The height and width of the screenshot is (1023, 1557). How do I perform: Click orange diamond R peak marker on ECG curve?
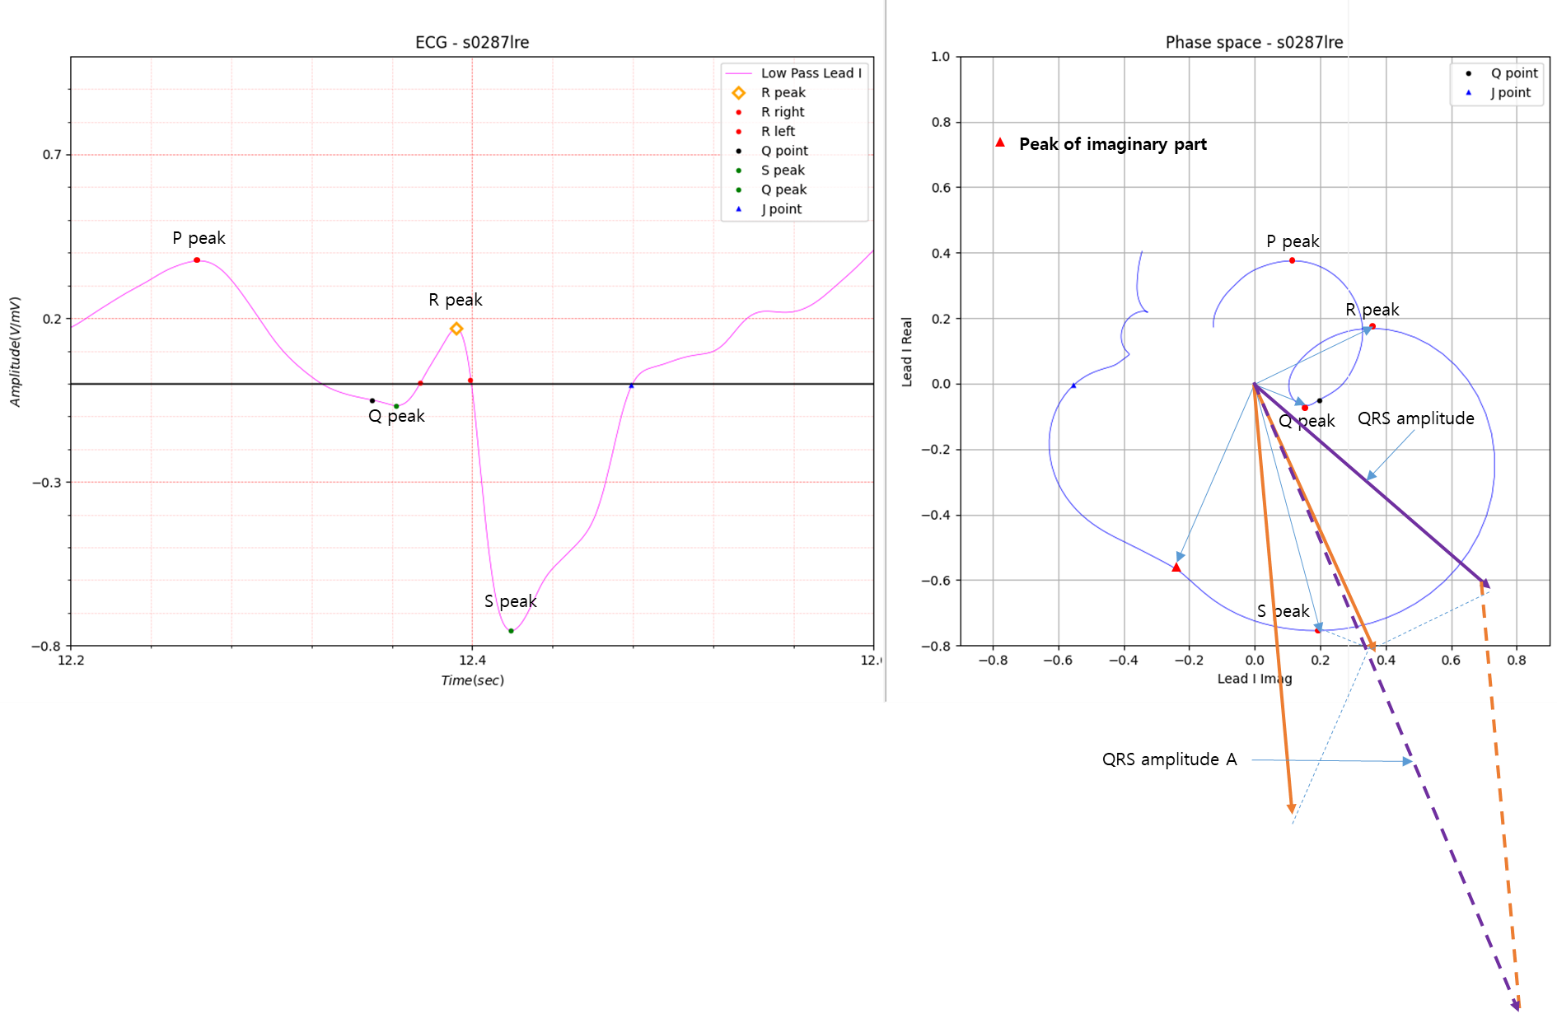456,329
